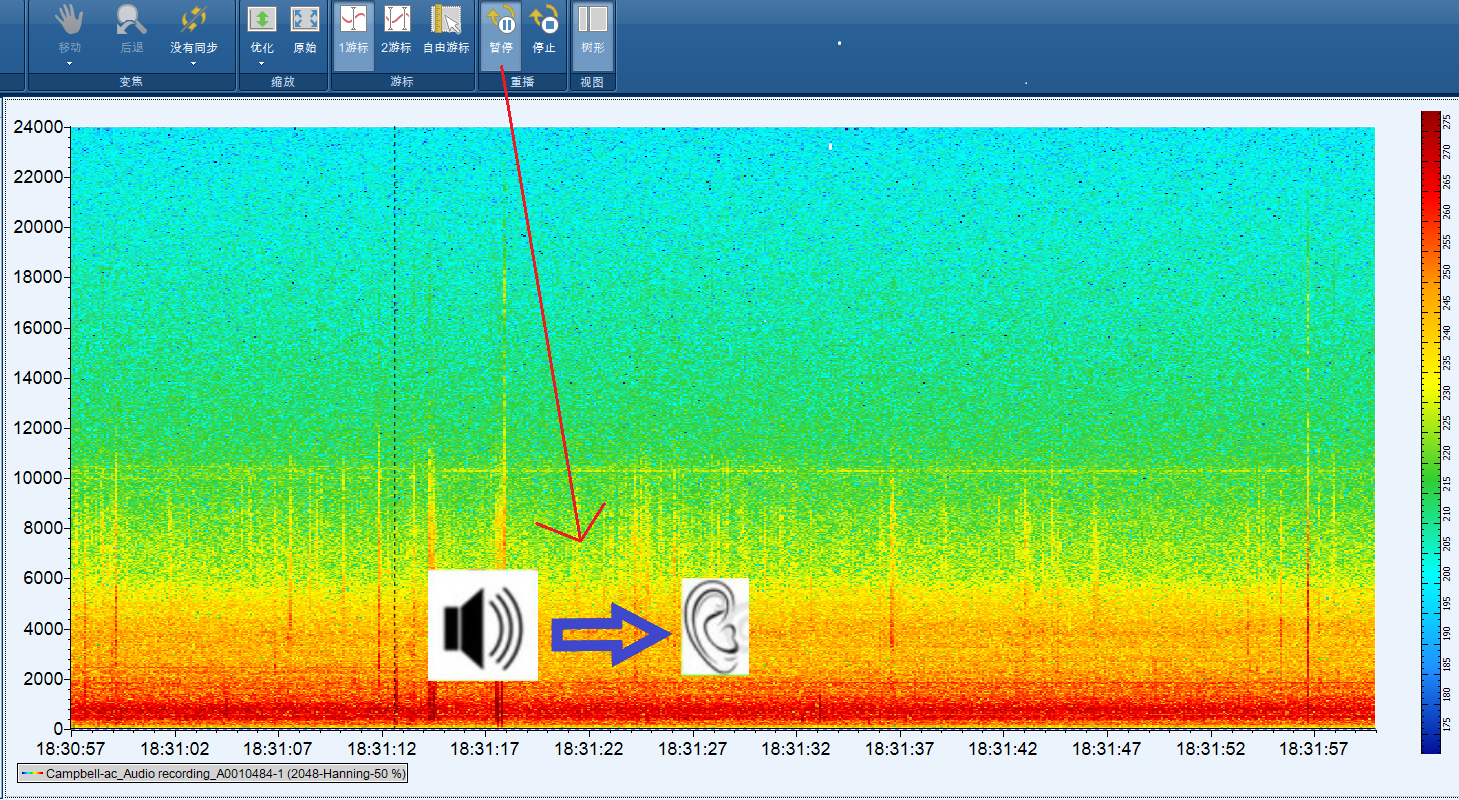The width and height of the screenshot is (1459, 800).
Task: Click the 优化 (optimize) zoom icon
Action: point(262,28)
